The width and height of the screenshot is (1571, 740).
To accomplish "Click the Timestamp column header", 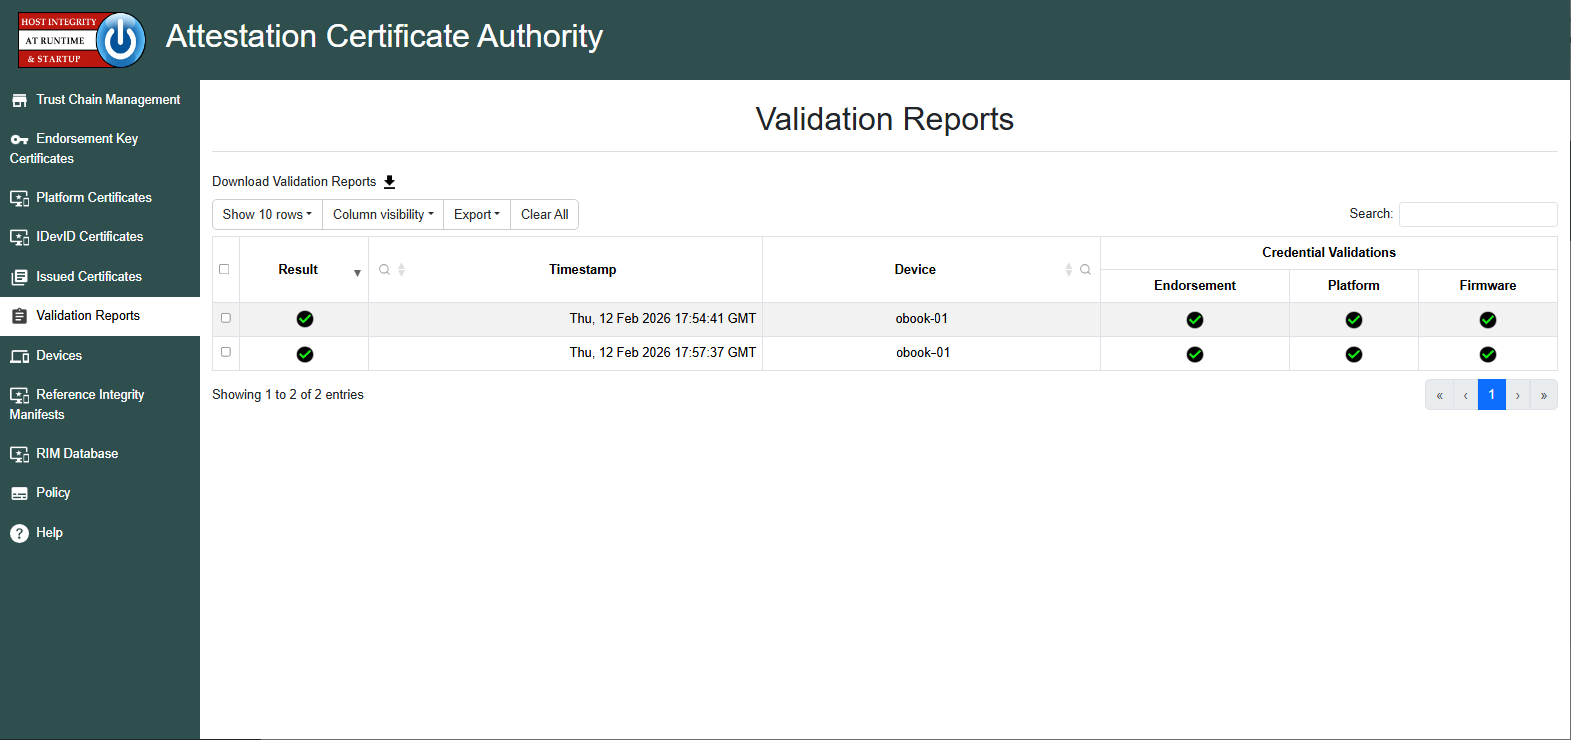I will click(583, 270).
